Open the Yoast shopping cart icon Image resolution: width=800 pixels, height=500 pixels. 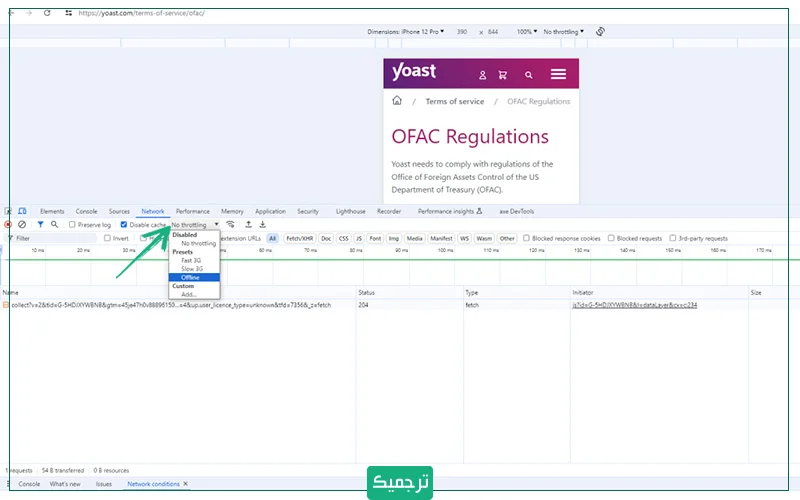[503, 75]
